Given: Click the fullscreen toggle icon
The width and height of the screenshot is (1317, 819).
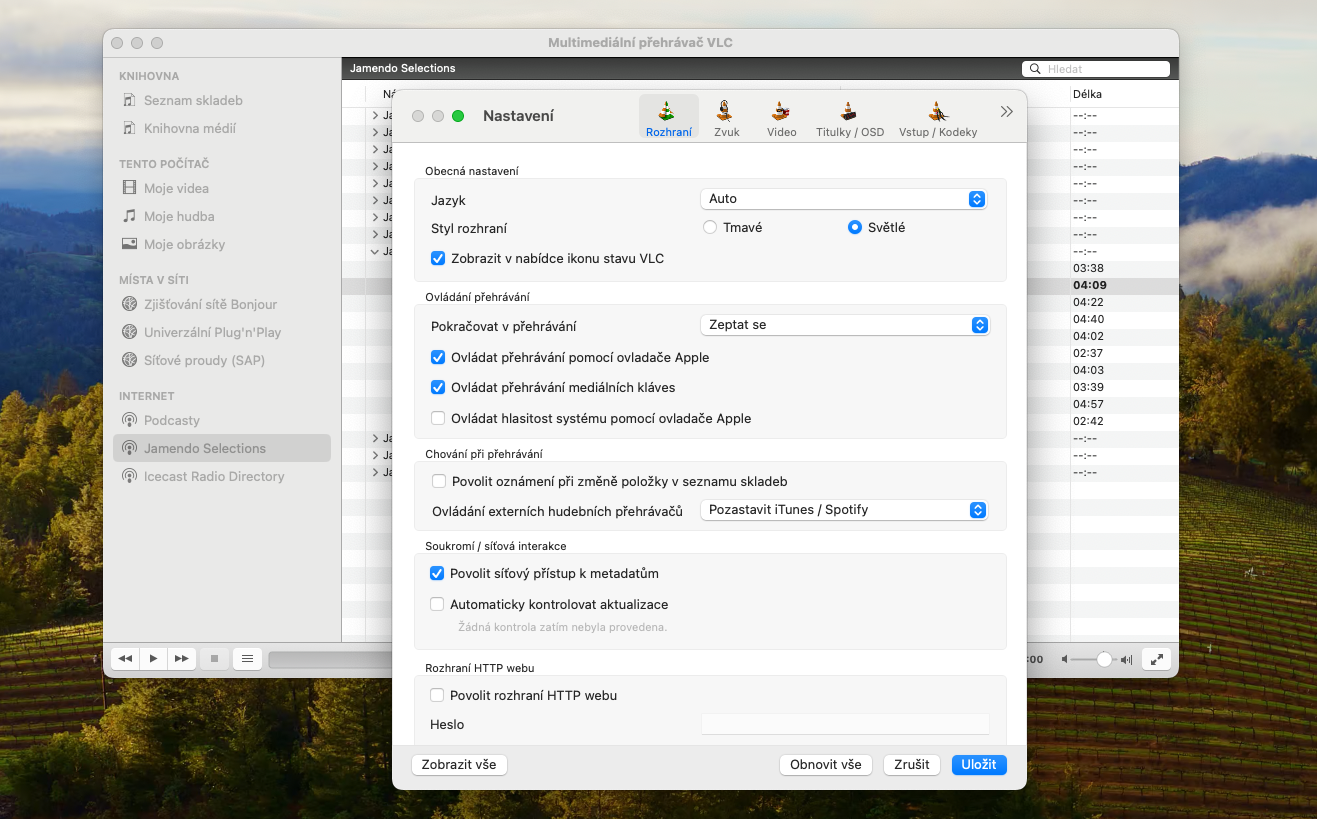Looking at the screenshot, I should (1156, 659).
